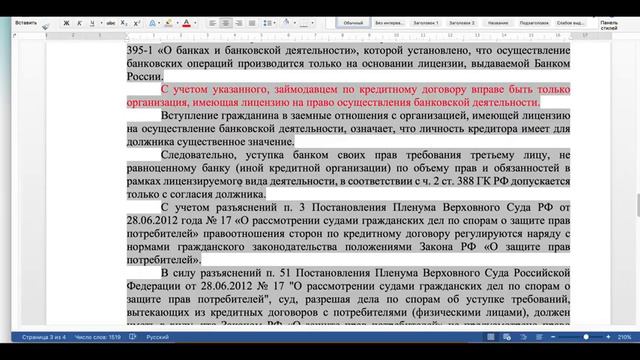Click the vertical scrollbar thumb
Screen dimensions: 640x360
click(638, 205)
